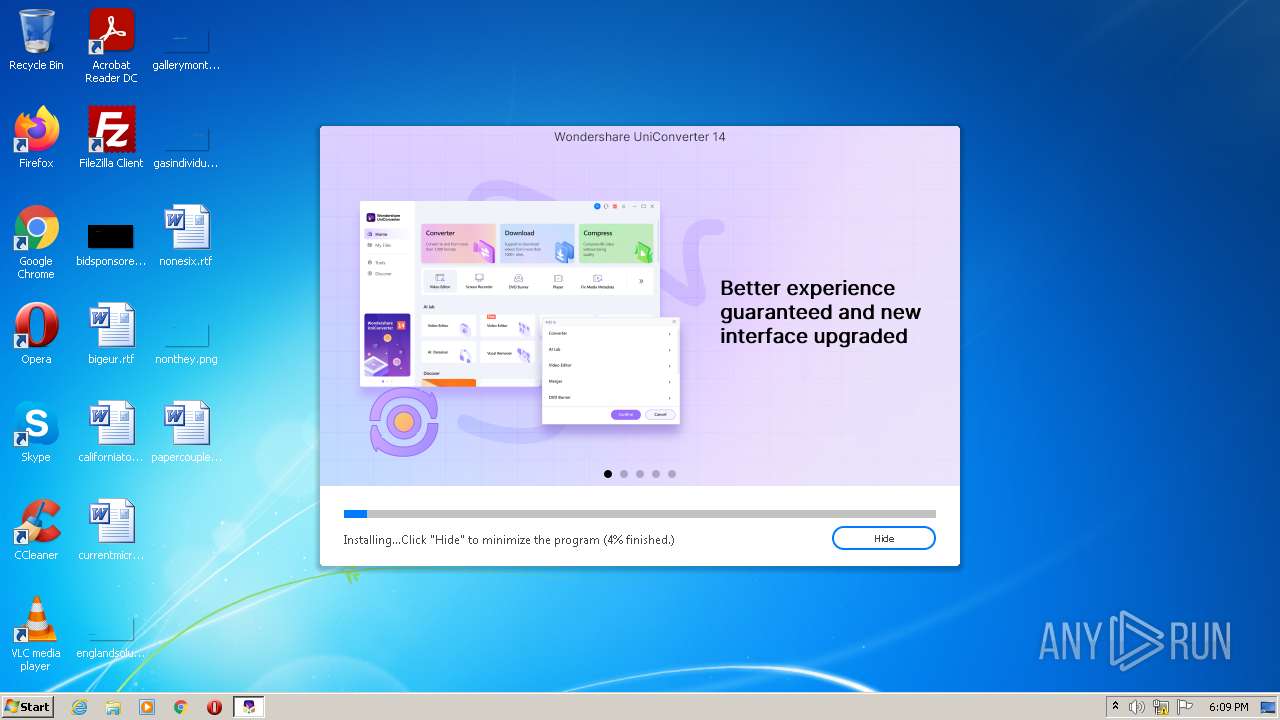Screen dimensions: 1280x720
Task: Select the CCleaner desktop icon
Action: pos(36,530)
